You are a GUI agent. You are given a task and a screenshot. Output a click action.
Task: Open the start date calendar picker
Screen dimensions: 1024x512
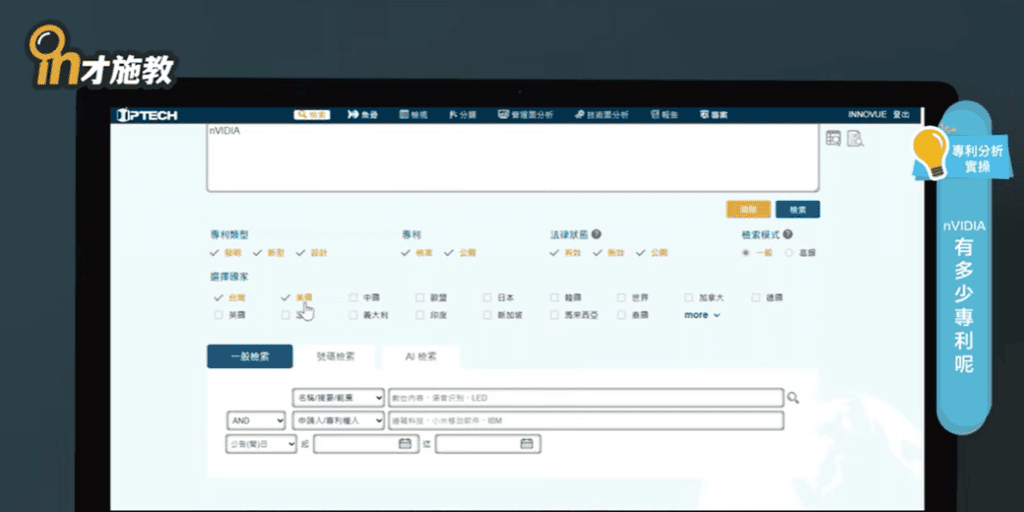pos(405,444)
